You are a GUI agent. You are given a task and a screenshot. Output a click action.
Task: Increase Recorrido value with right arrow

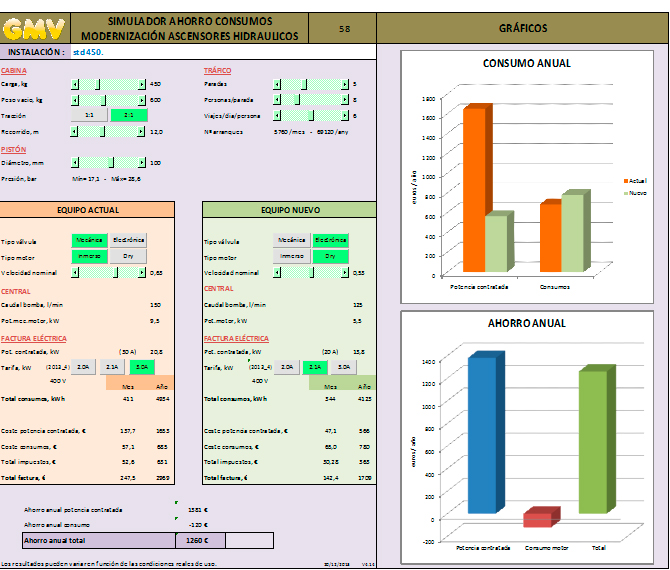[x=141, y=131]
